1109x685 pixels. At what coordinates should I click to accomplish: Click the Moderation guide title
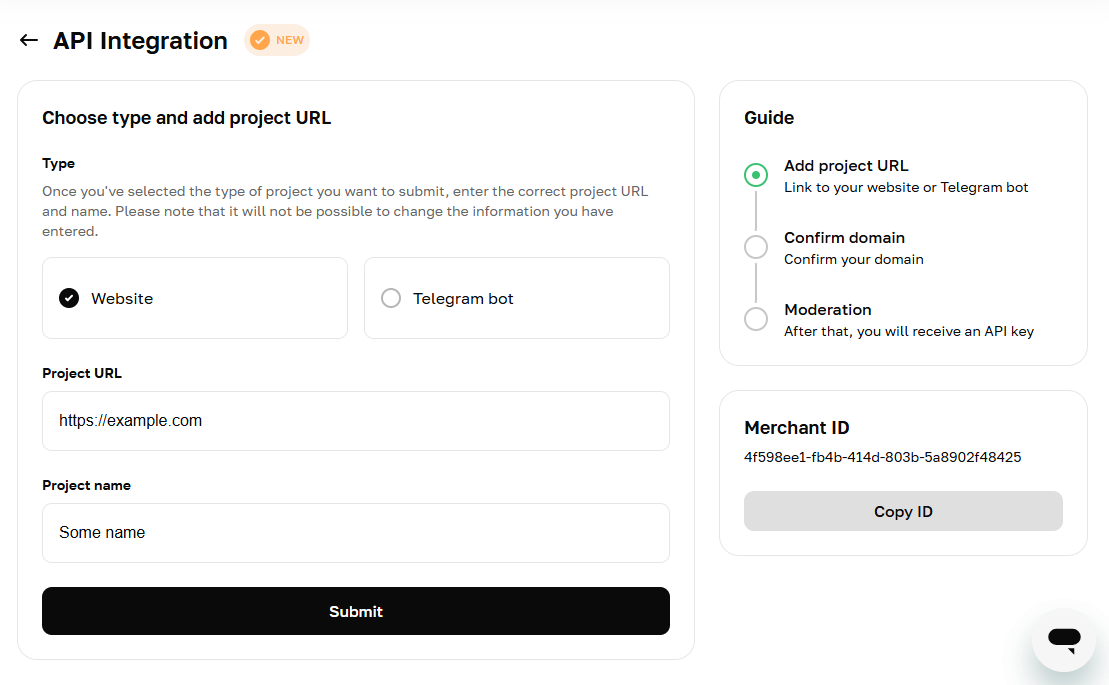(828, 310)
